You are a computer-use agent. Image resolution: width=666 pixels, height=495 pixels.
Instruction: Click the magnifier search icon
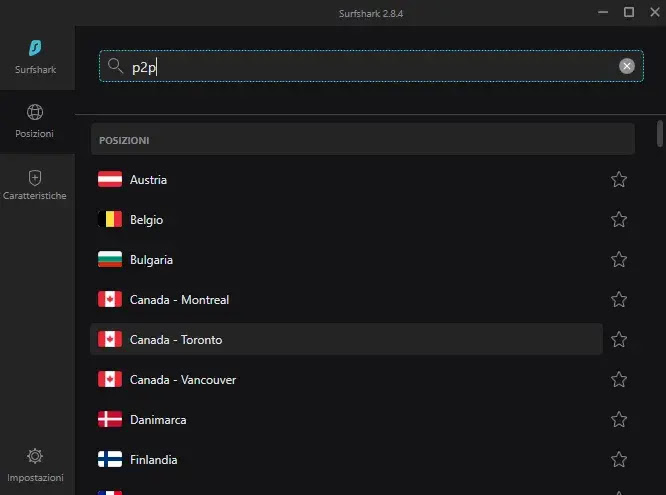pos(115,66)
